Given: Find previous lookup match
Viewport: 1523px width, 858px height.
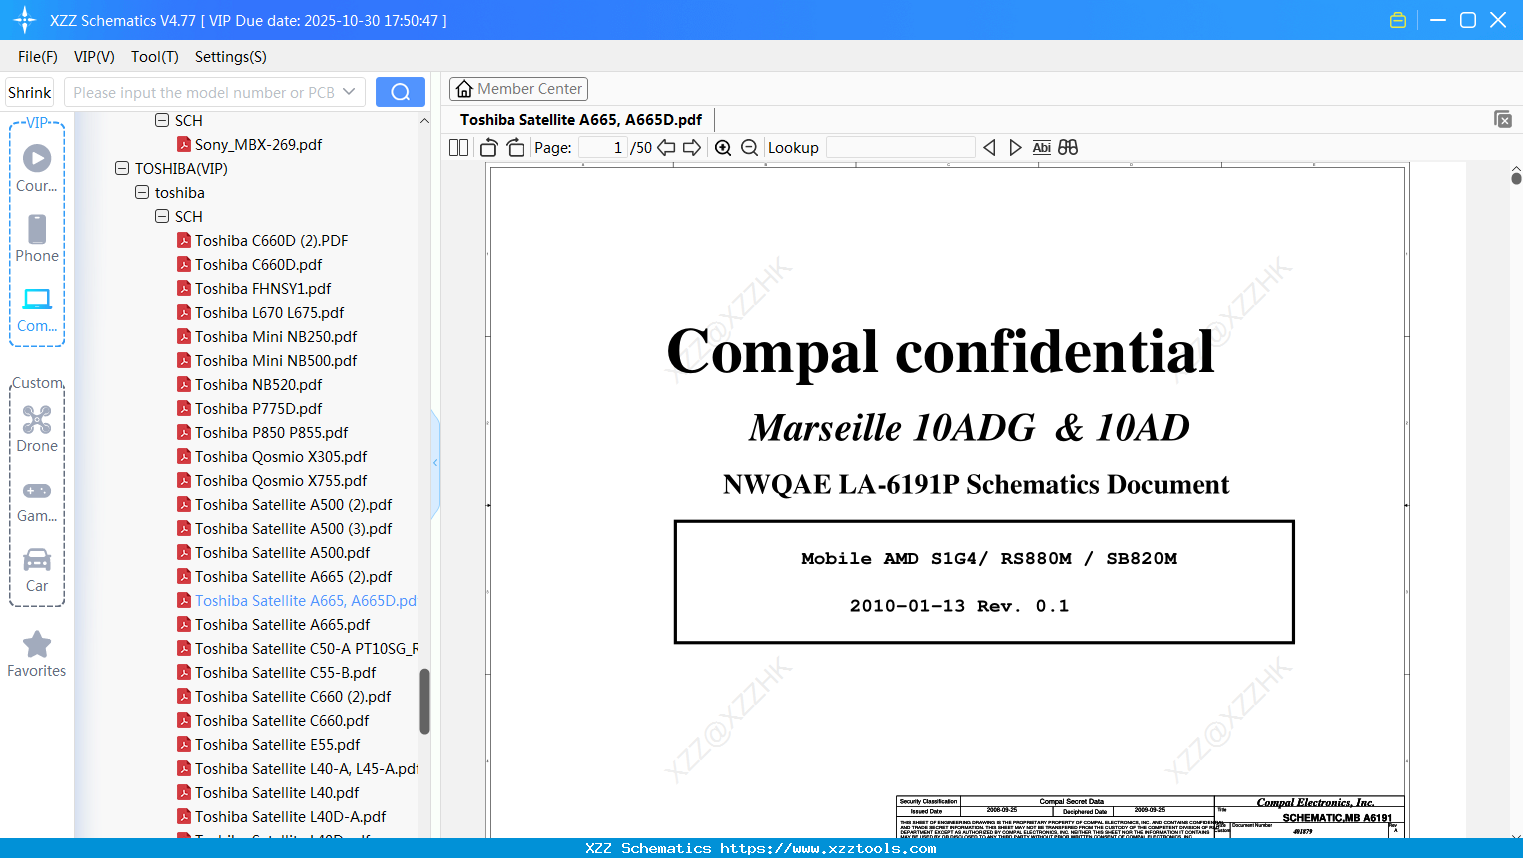Looking at the screenshot, I should coord(989,148).
